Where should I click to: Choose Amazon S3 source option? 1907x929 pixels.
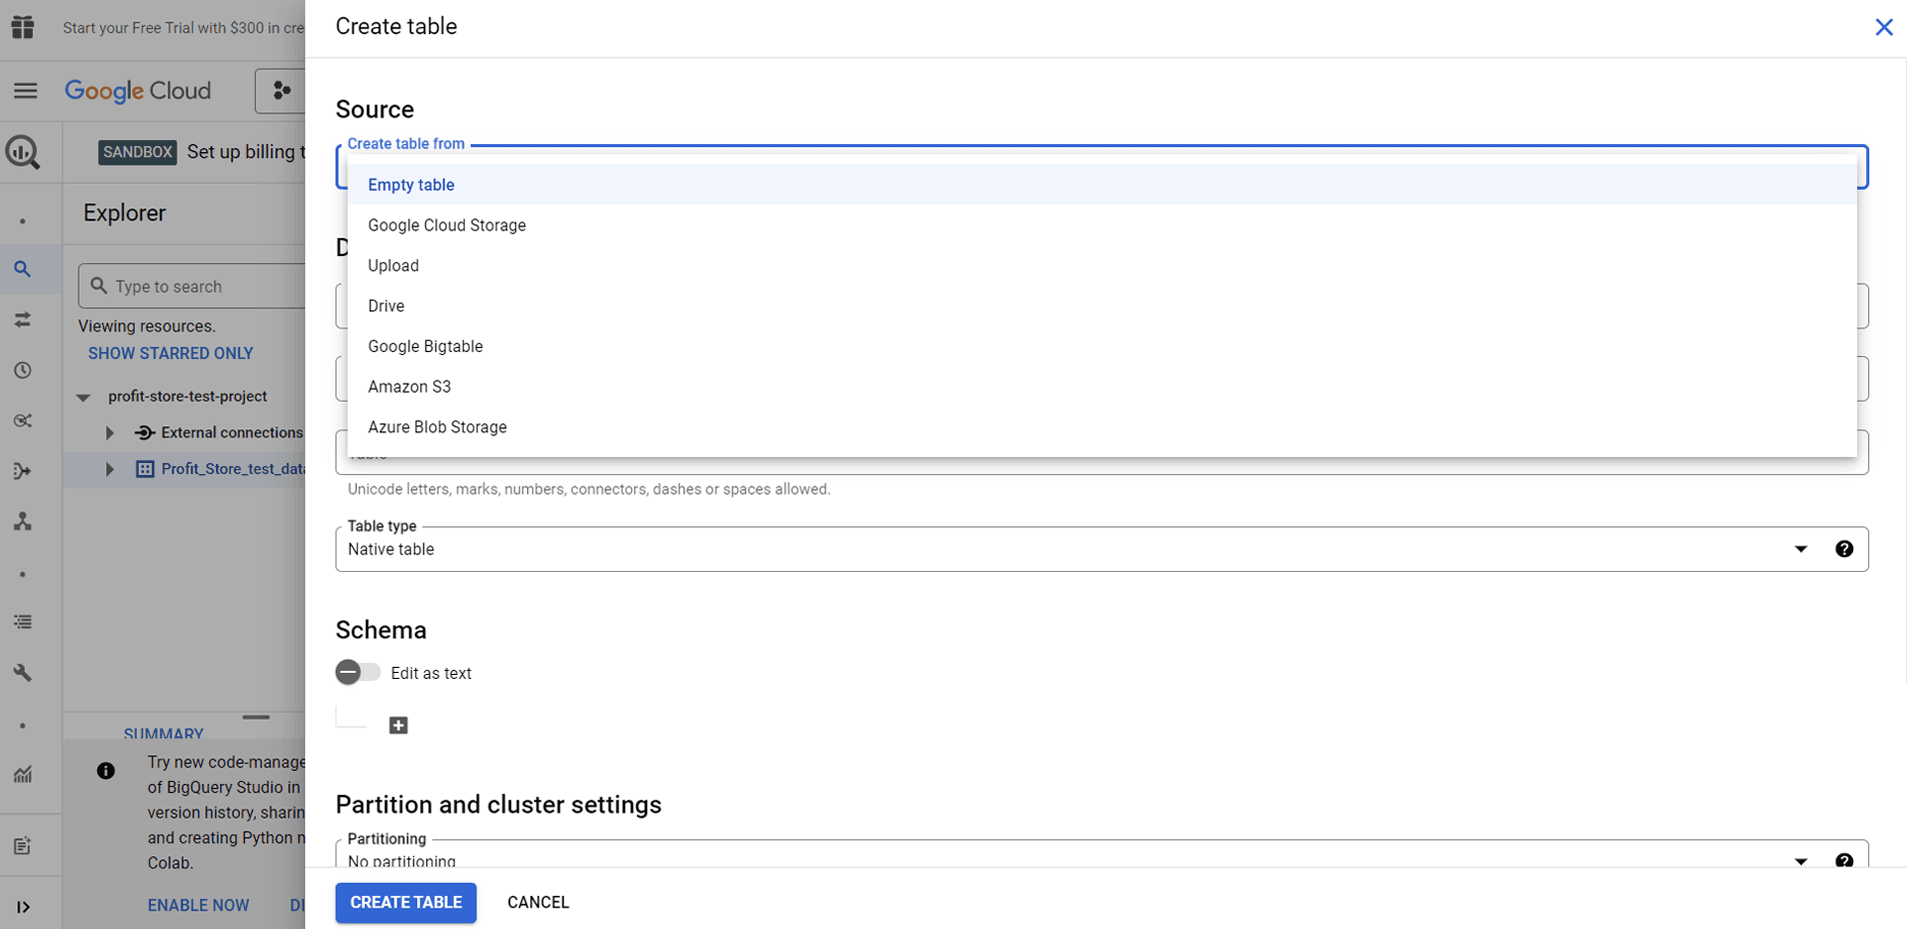(x=1101, y=387)
